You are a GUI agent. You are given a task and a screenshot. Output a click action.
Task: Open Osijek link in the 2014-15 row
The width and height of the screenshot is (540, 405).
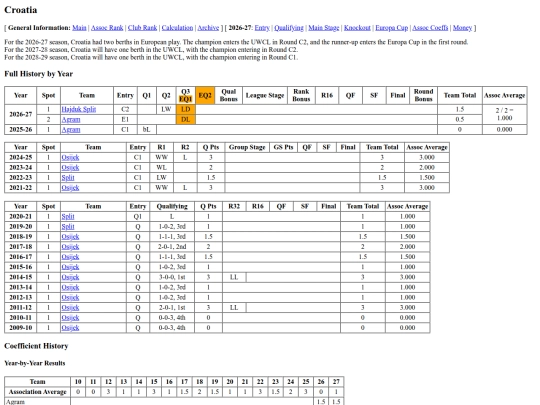[70, 277]
